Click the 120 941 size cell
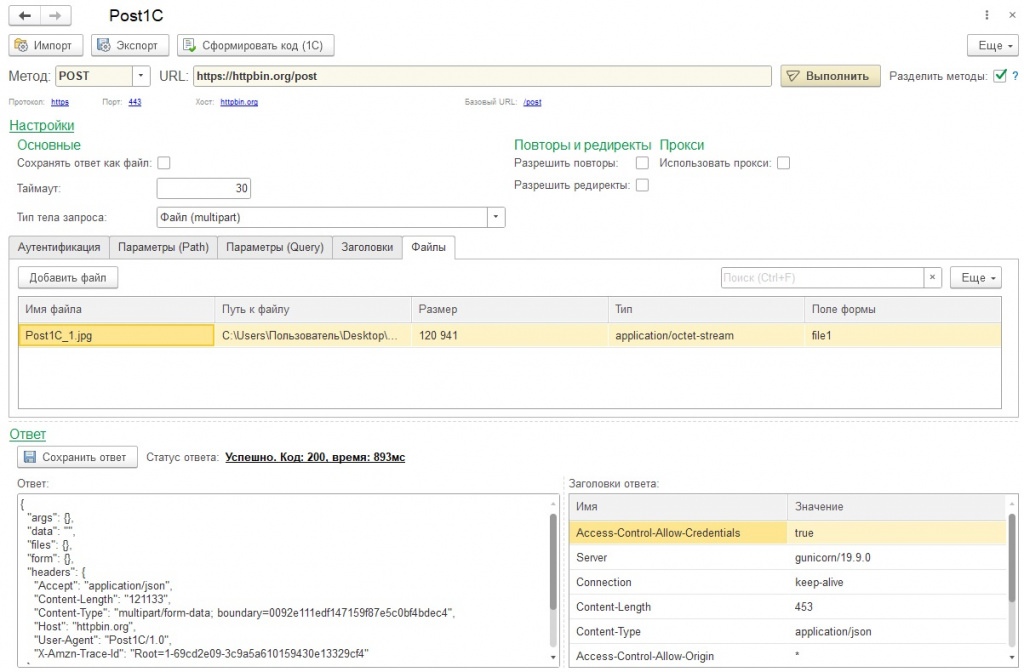Viewport: 1024px width, 672px height. click(x=509, y=336)
